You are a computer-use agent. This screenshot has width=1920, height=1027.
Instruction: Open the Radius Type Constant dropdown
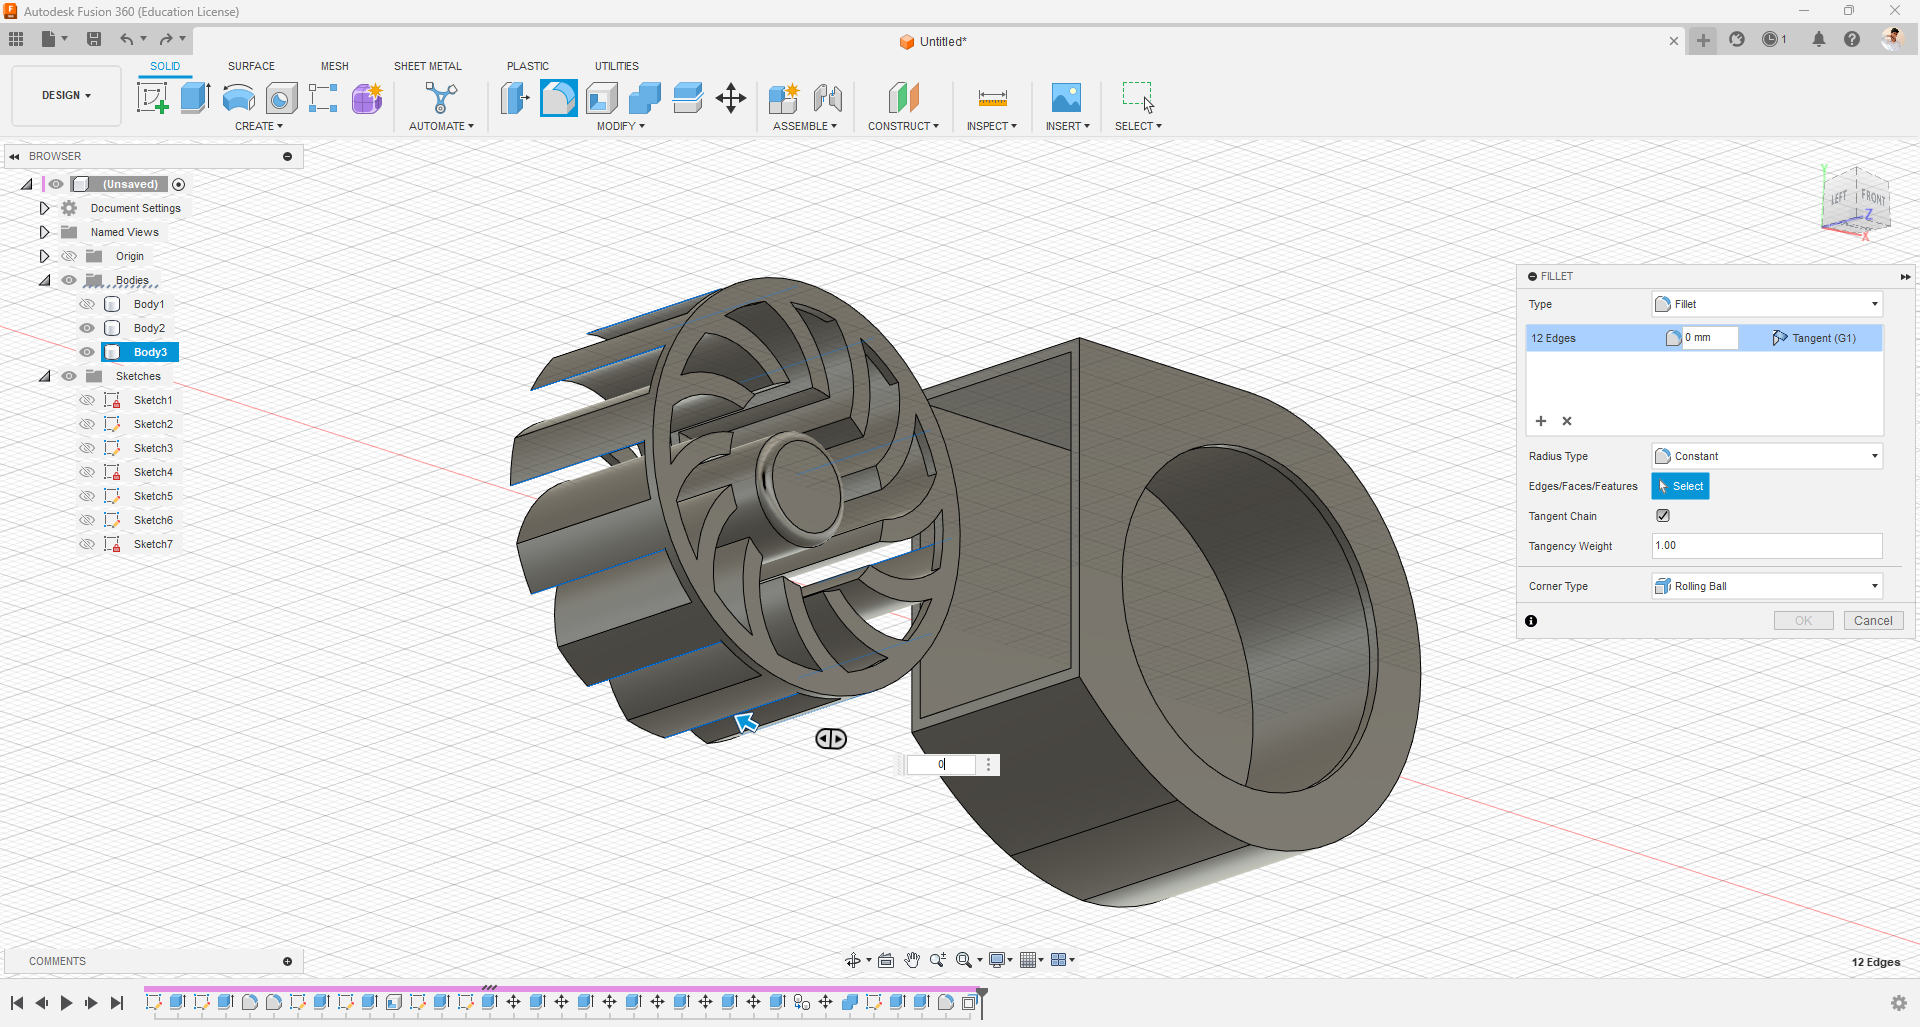[1767, 456]
